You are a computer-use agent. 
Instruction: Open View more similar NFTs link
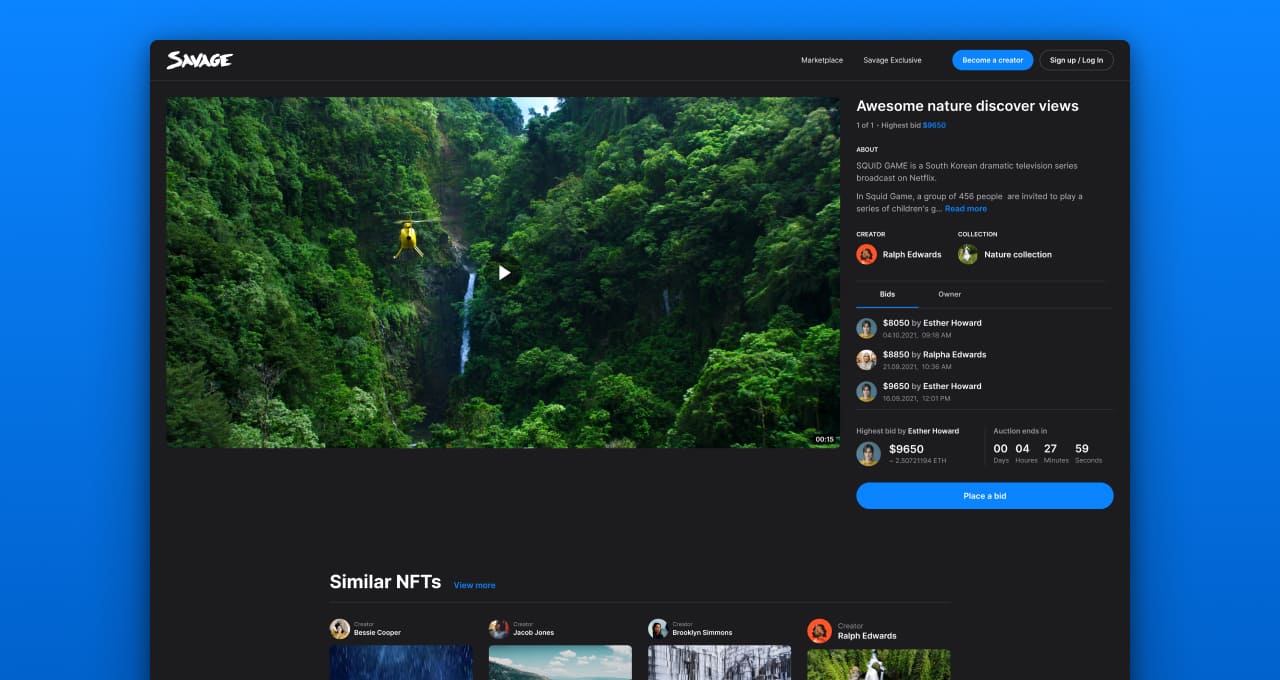coord(474,585)
